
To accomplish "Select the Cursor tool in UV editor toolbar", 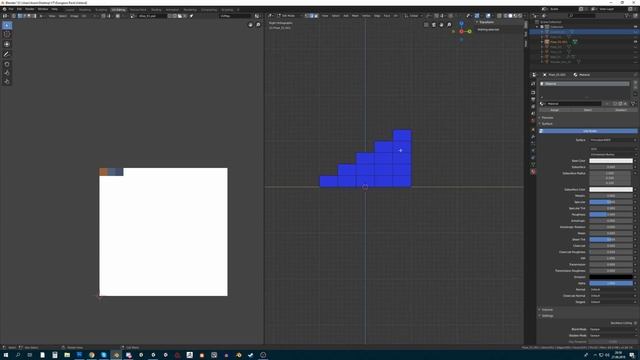I will (7, 34).
